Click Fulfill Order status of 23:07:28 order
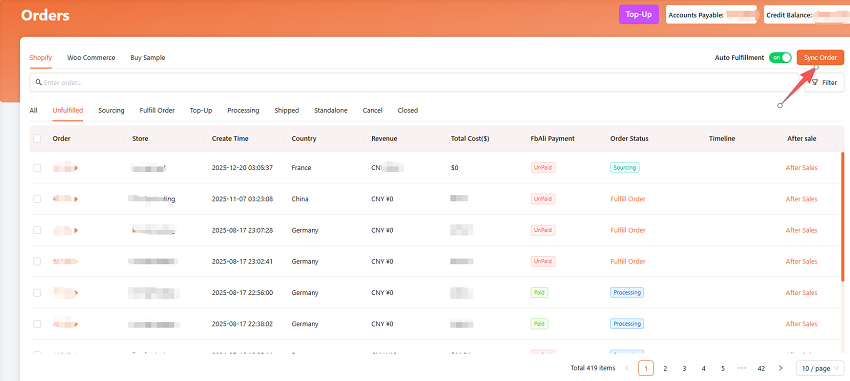Image resolution: width=850 pixels, height=381 pixels. click(x=628, y=230)
